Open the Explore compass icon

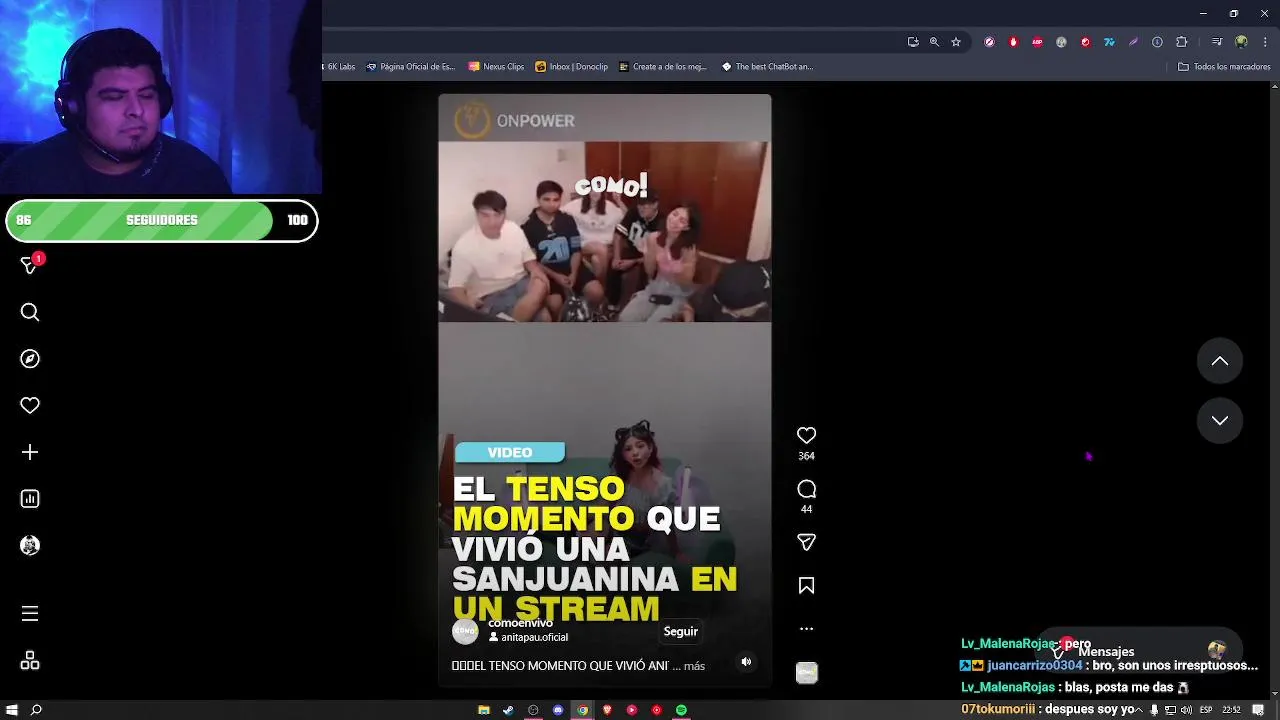pos(30,359)
